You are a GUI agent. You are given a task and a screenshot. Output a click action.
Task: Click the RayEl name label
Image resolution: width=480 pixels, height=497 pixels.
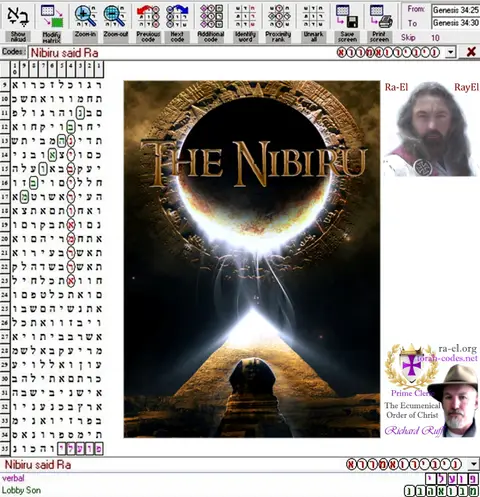pyautogui.click(x=466, y=87)
